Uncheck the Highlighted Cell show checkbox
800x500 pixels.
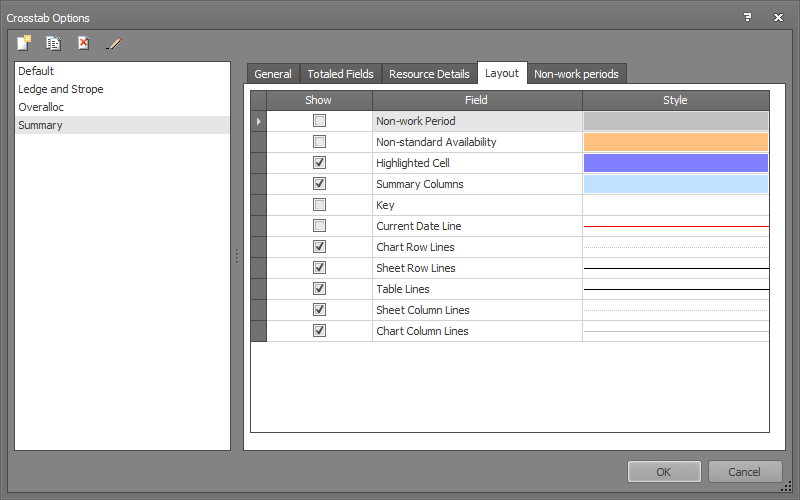click(319, 163)
